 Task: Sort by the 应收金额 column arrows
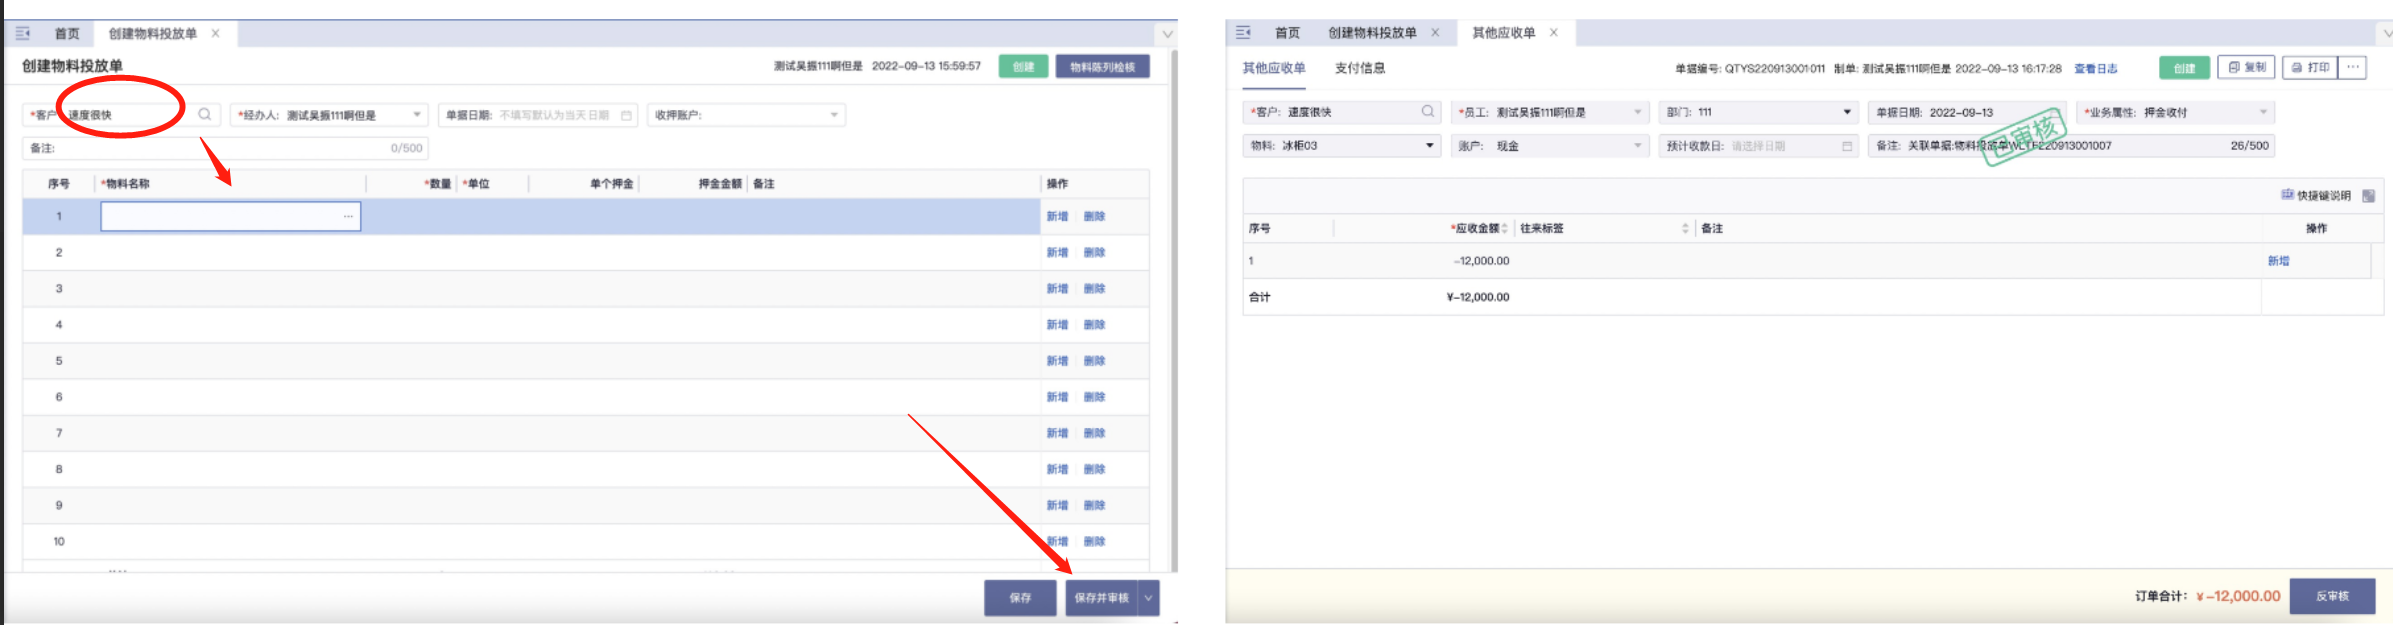[x=1505, y=229]
